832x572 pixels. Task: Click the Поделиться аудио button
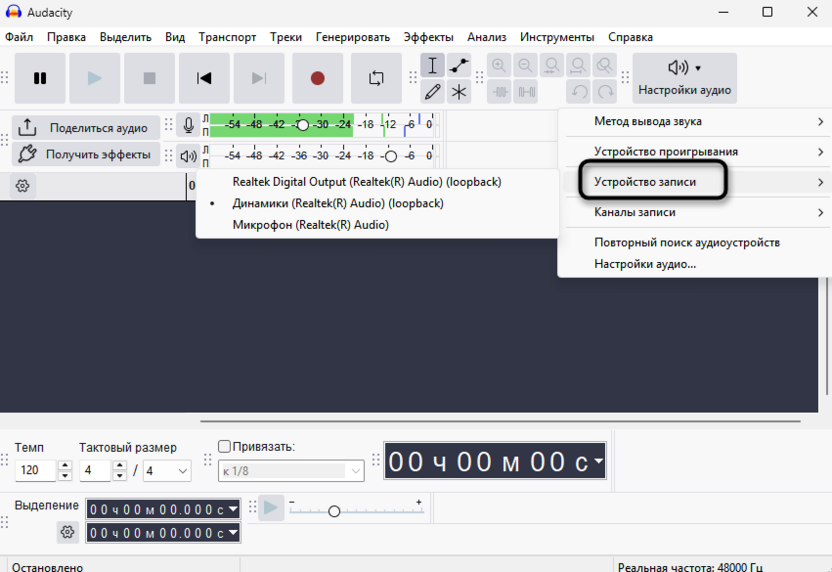tap(86, 128)
